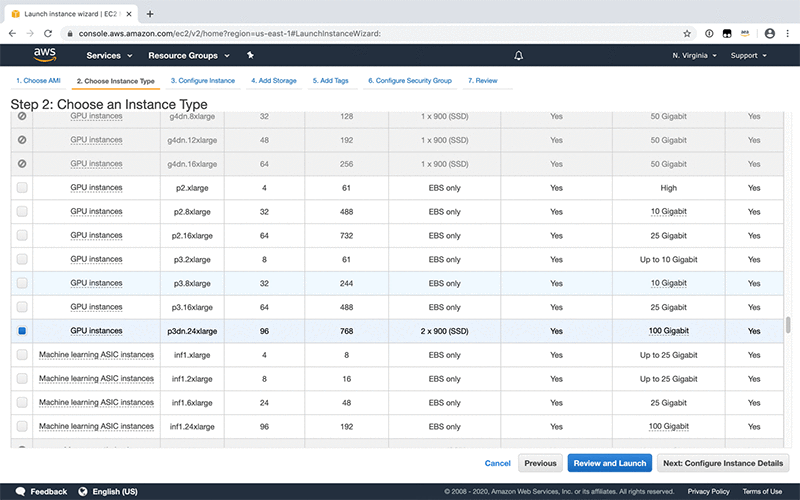The image size is (800, 500).
Task: Click 2 x 900 (SSD) storage cell
Action: [444, 331]
